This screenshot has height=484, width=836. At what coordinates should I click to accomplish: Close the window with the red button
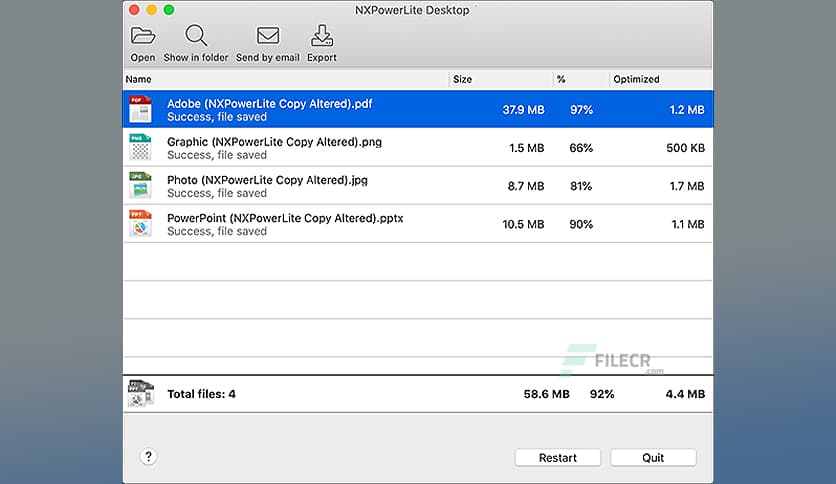point(134,10)
